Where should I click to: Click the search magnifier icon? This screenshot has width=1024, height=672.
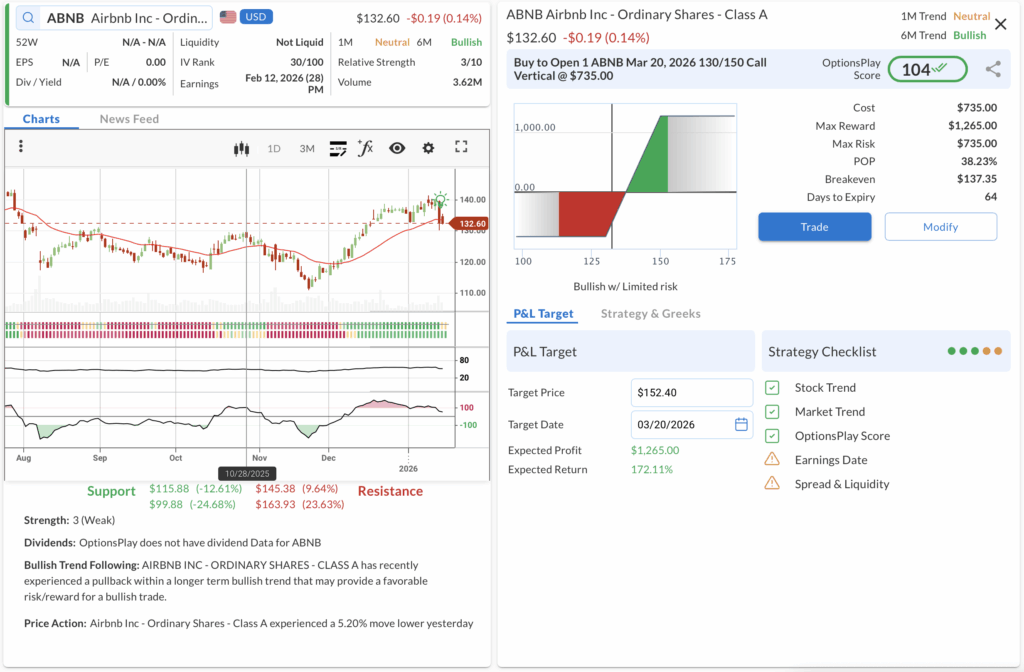[x=28, y=18]
